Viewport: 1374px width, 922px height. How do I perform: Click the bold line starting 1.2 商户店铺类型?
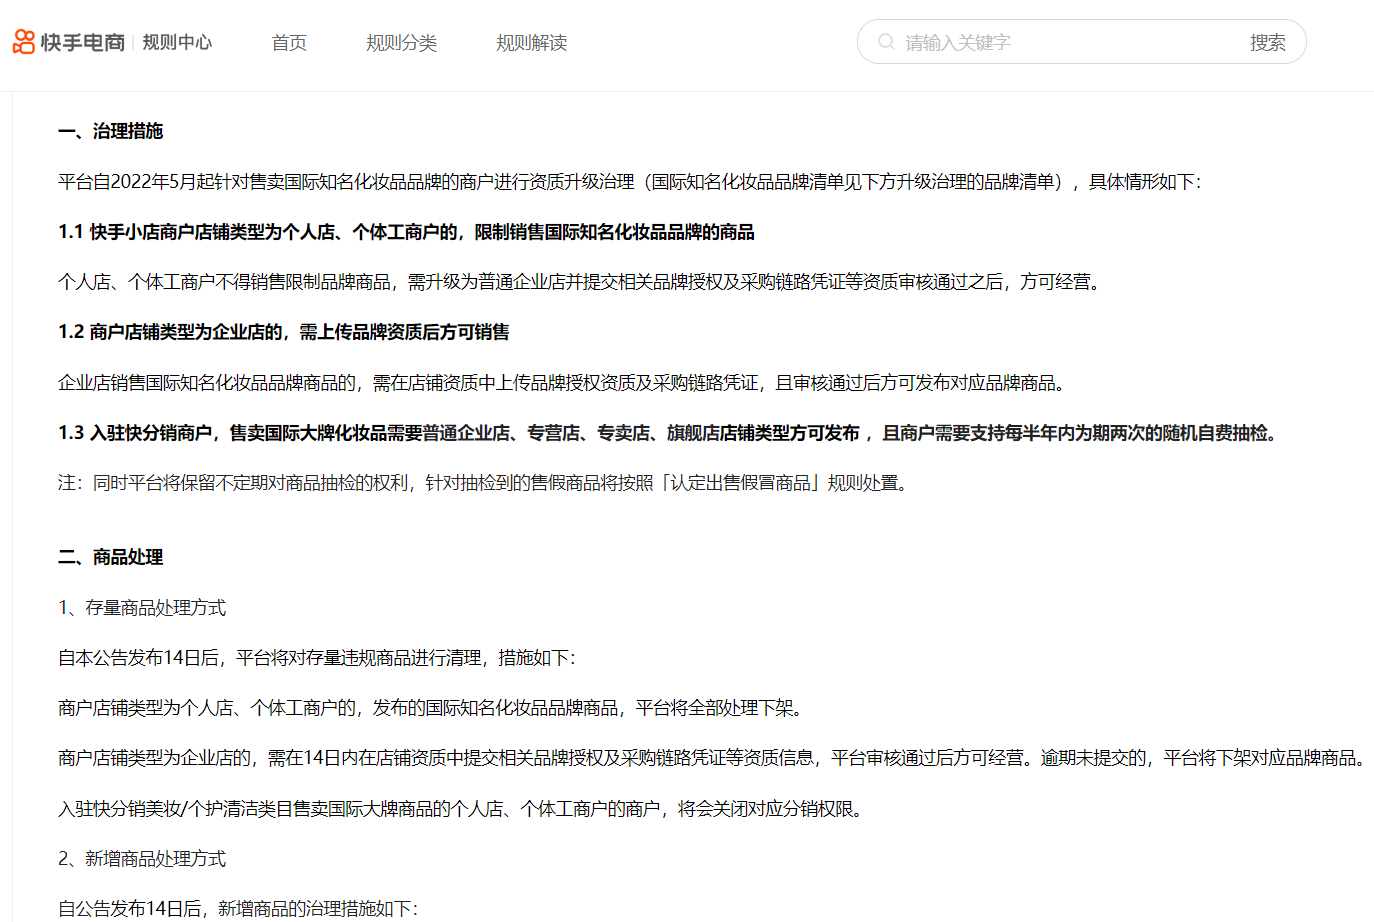pyautogui.click(x=284, y=332)
